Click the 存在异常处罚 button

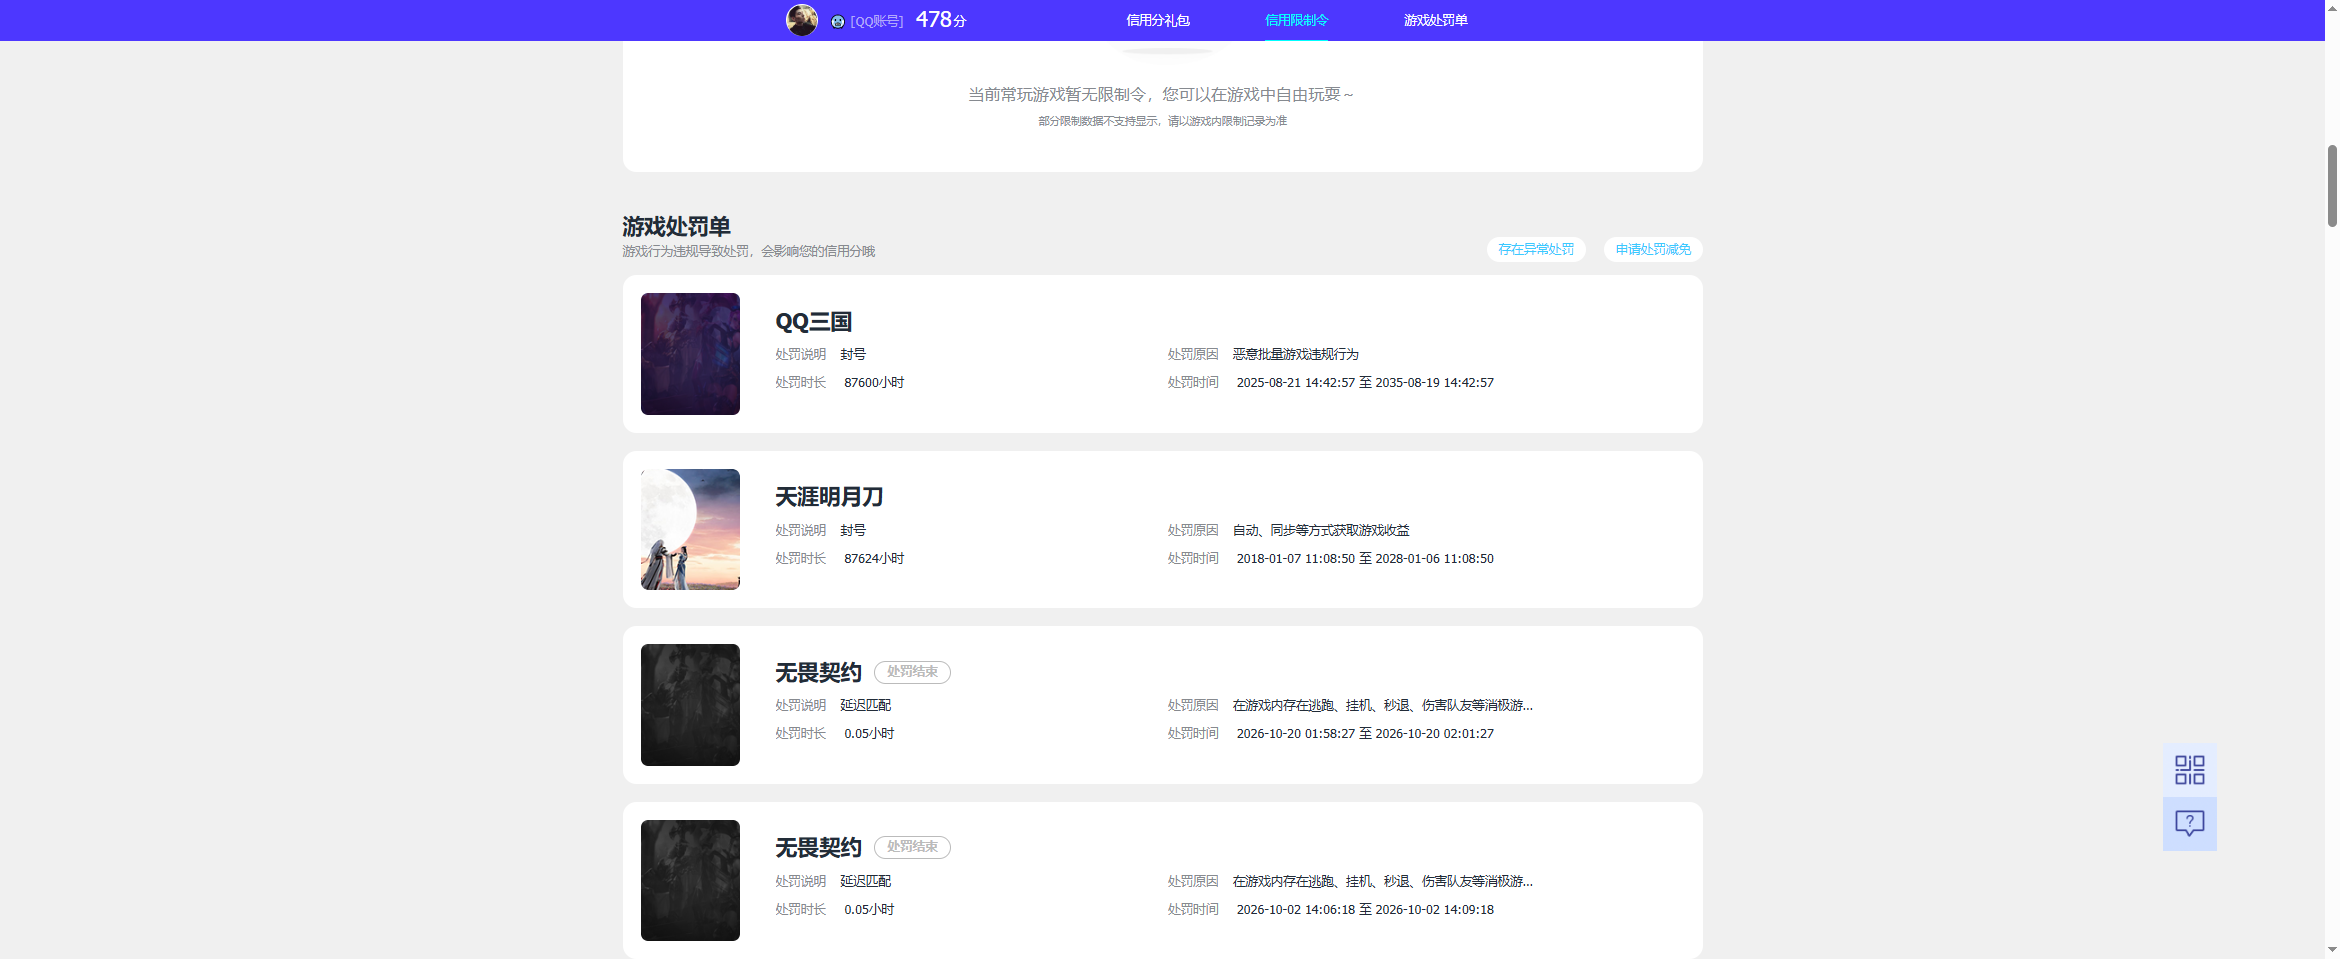pyautogui.click(x=1536, y=249)
